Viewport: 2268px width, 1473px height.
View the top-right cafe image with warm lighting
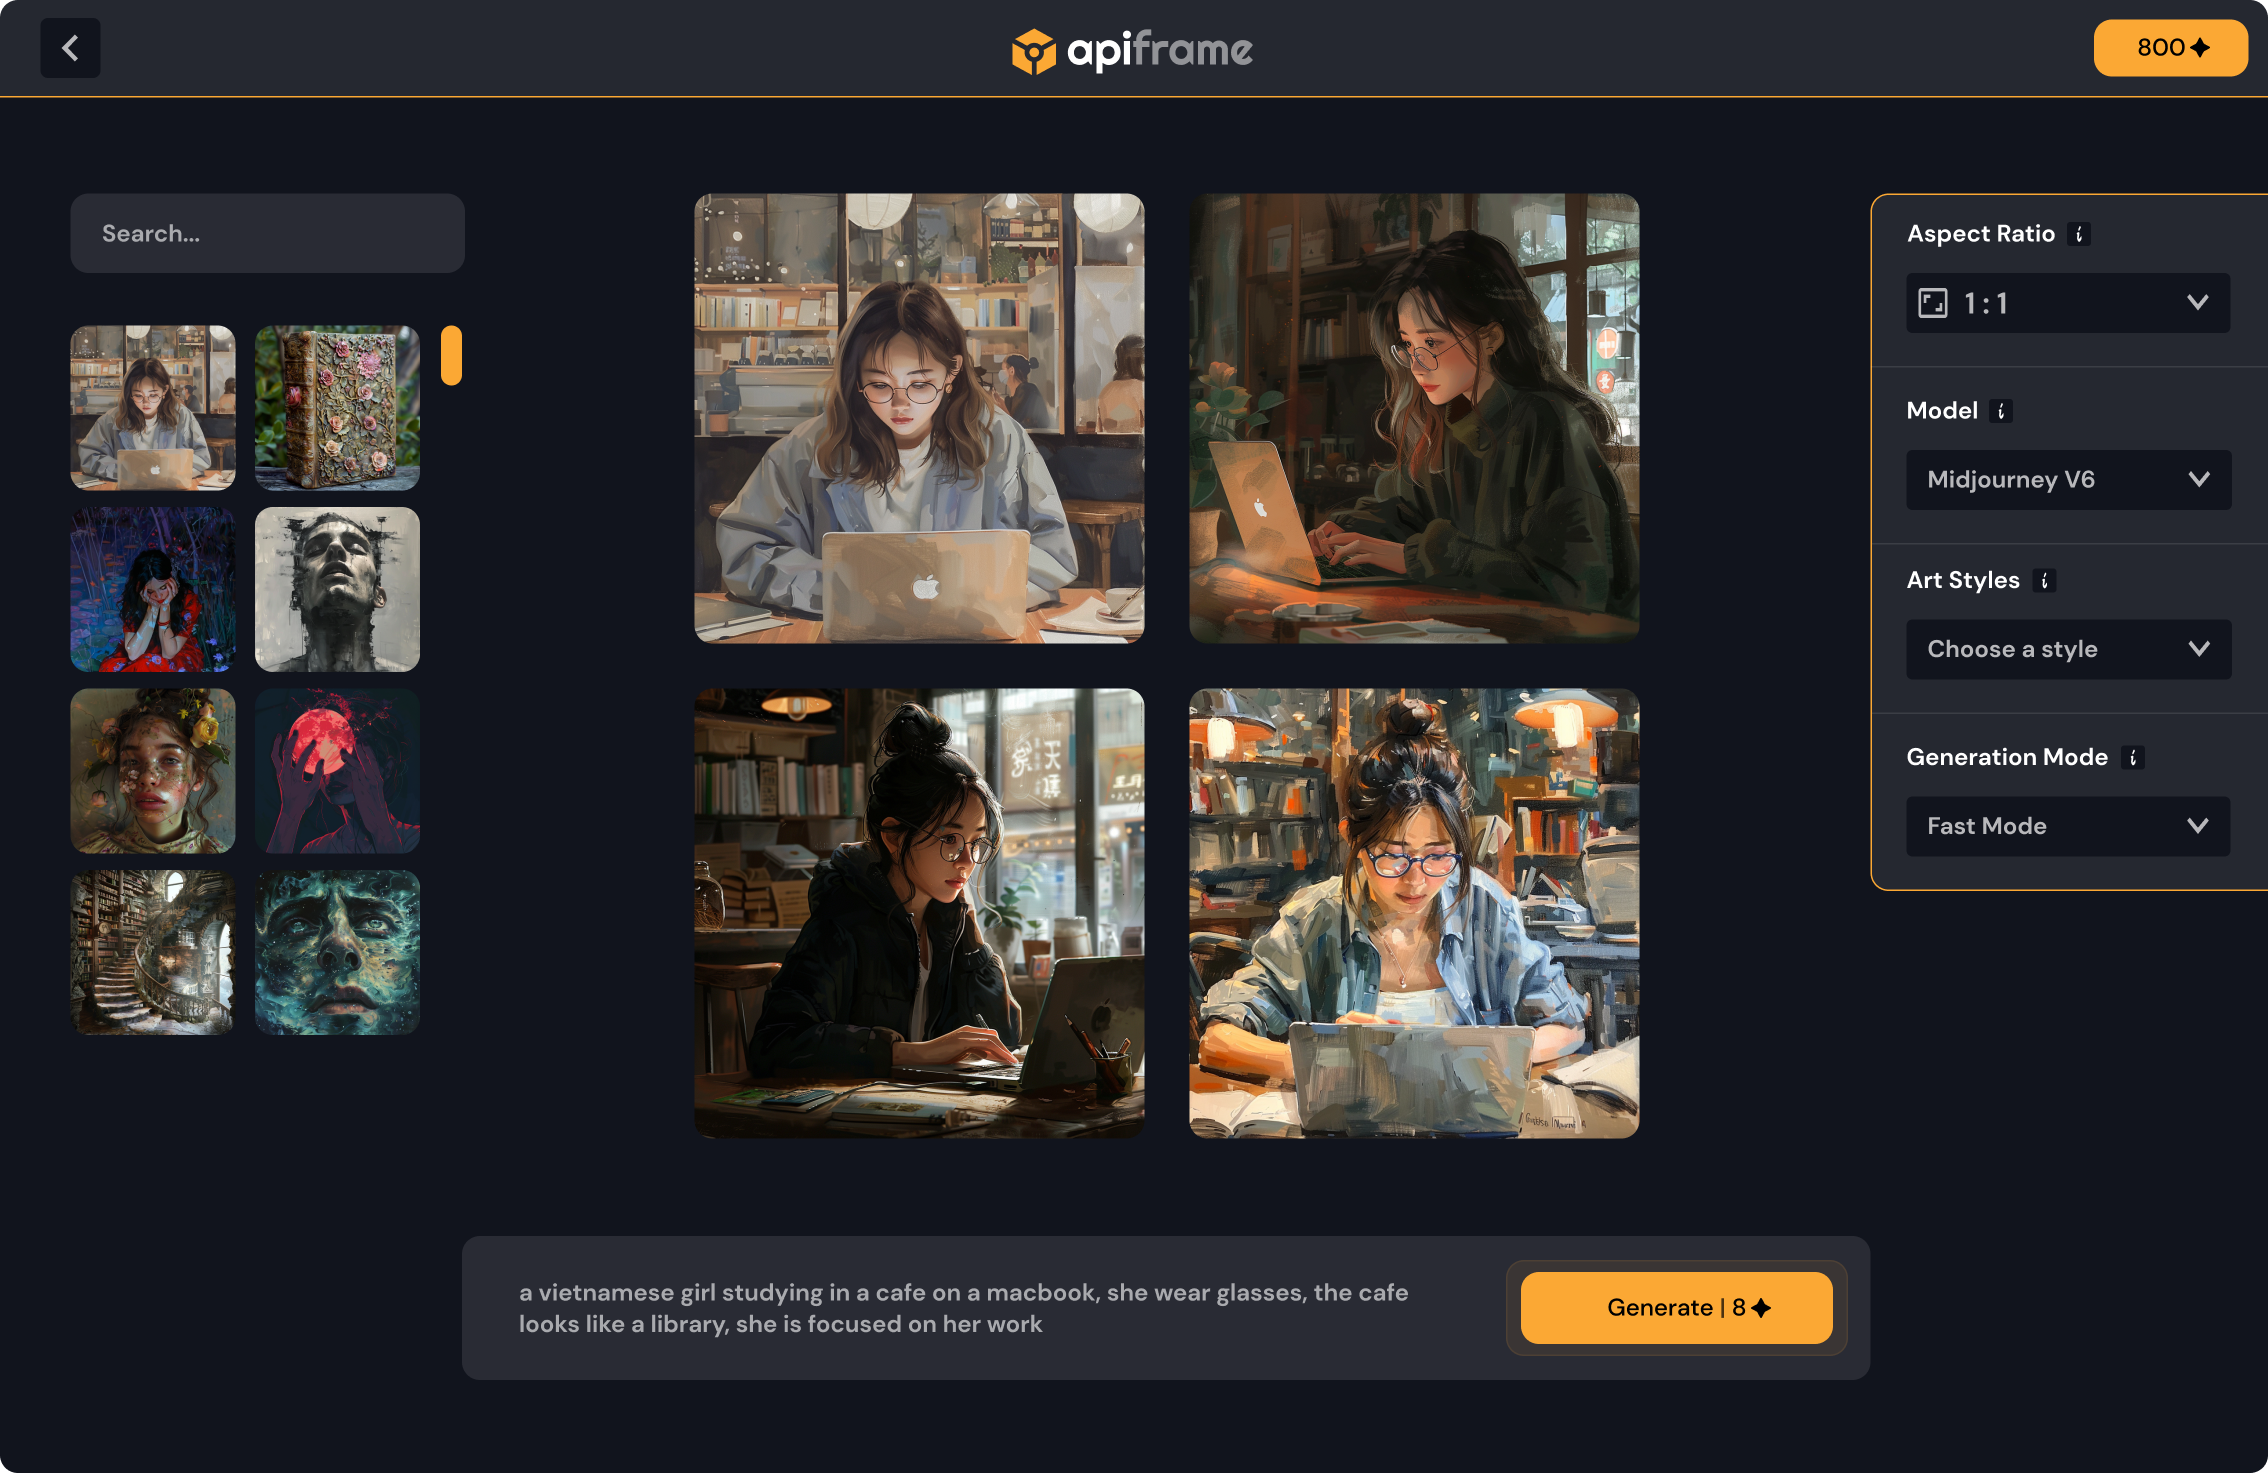(1414, 417)
